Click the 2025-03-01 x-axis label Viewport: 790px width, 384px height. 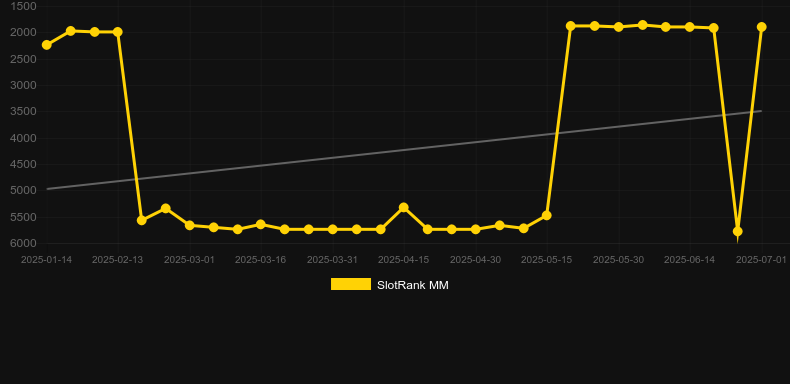click(x=189, y=260)
